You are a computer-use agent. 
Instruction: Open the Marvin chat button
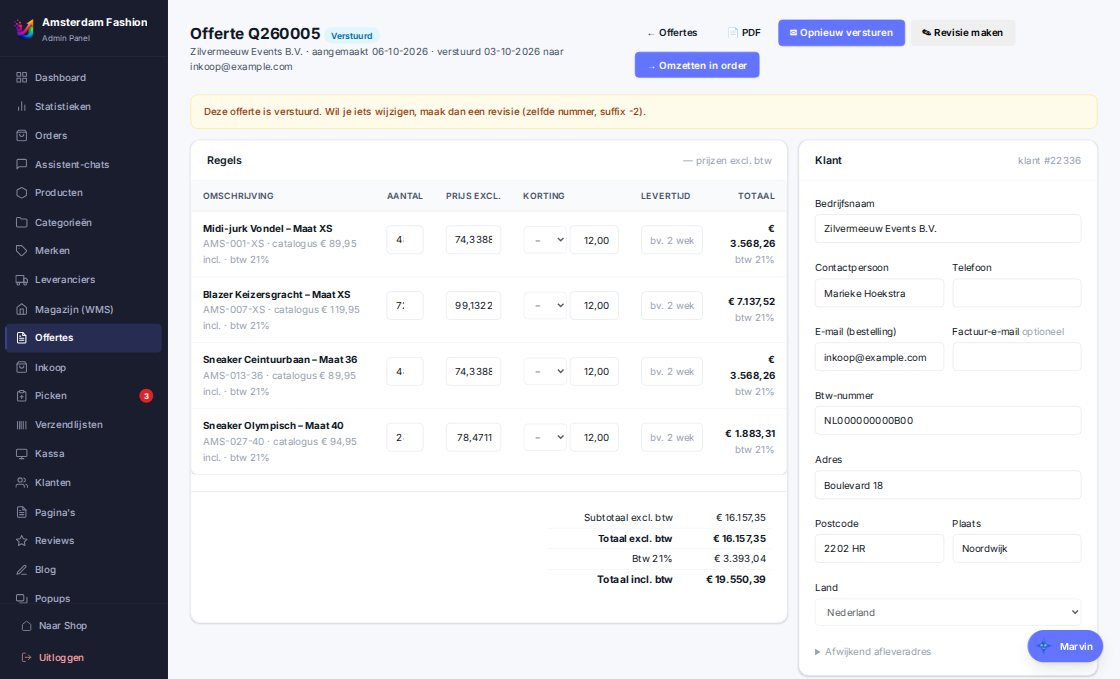tap(1065, 646)
